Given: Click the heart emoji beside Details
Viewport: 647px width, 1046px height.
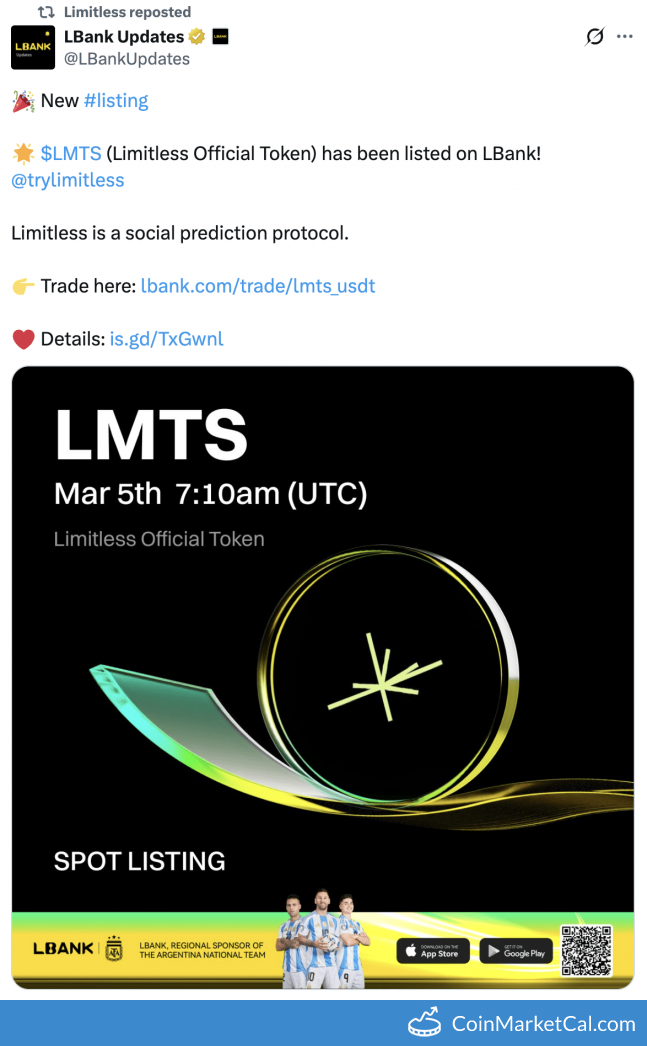Looking at the screenshot, I should pyautogui.click(x=21, y=339).
